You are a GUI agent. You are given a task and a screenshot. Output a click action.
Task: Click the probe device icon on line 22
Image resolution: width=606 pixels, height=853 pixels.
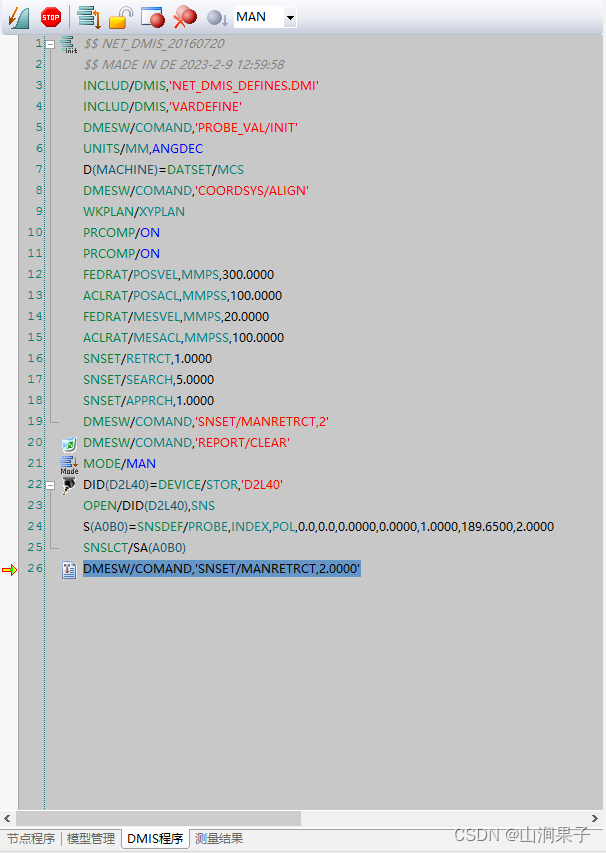coord(69,485)
